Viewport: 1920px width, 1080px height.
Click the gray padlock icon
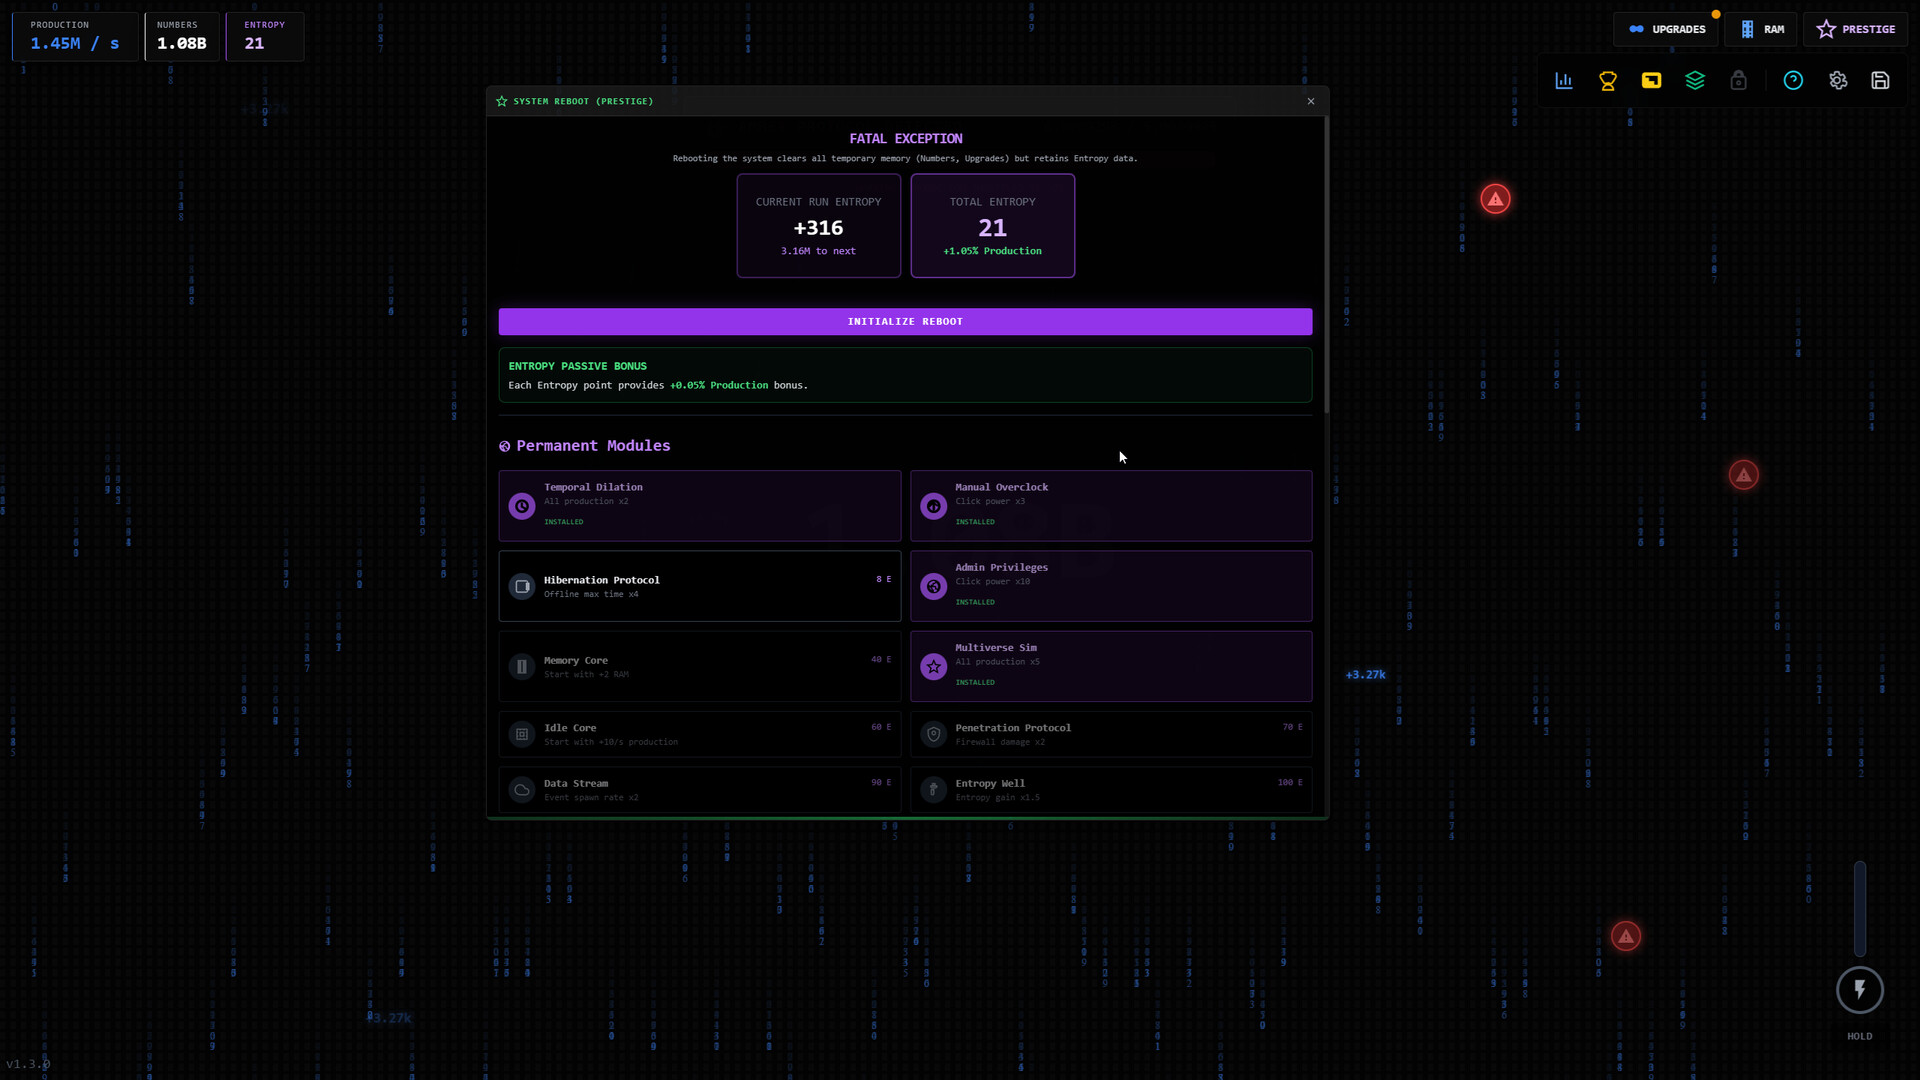point(1739,81)
